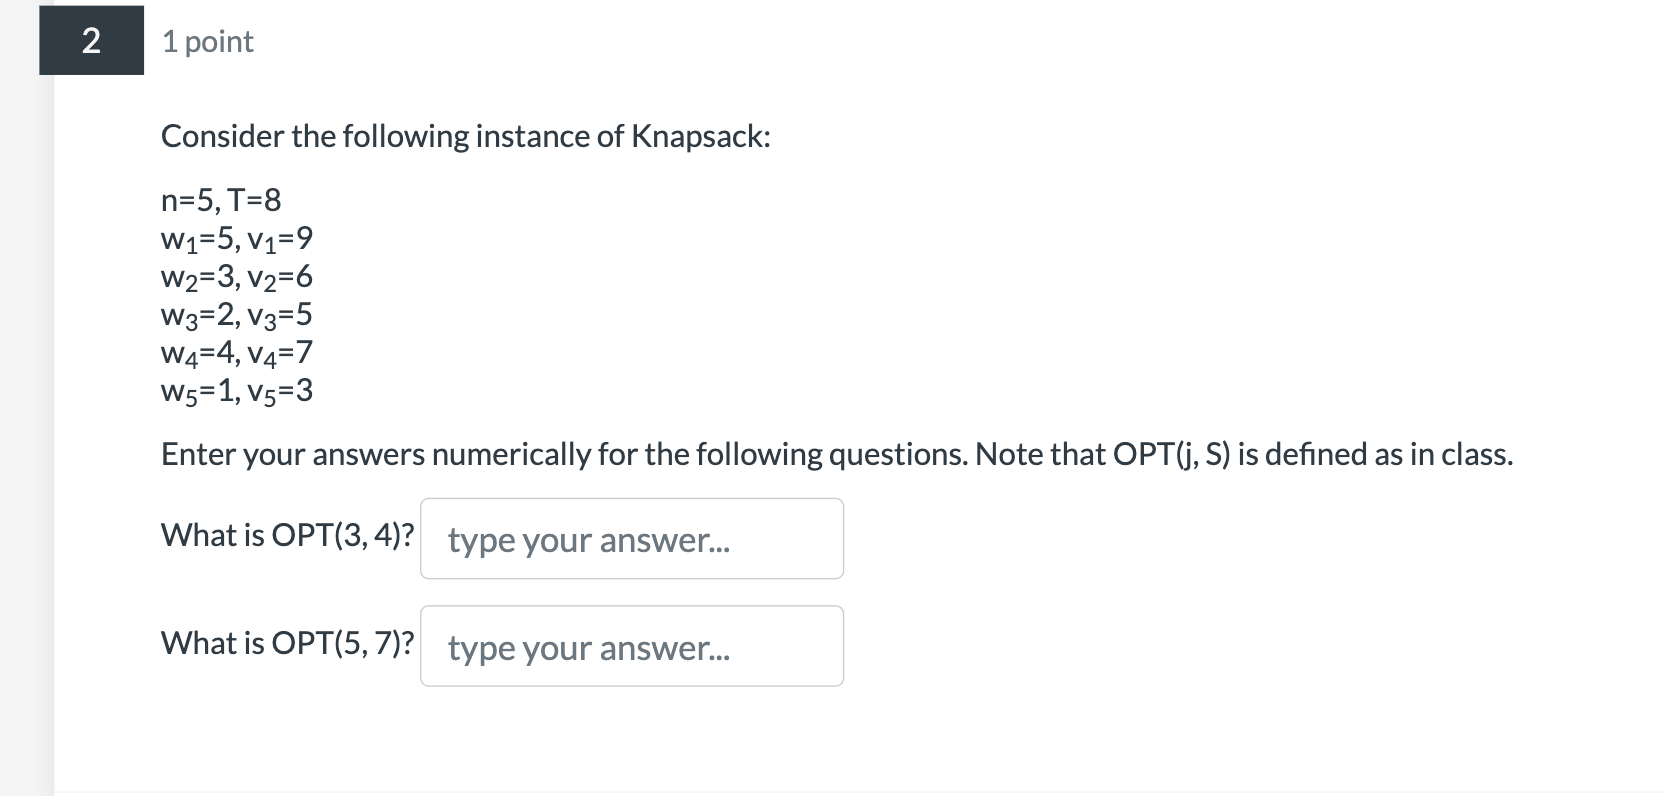
Task: Click the w3=2, v3=5 item line
Action: point(237,314)
